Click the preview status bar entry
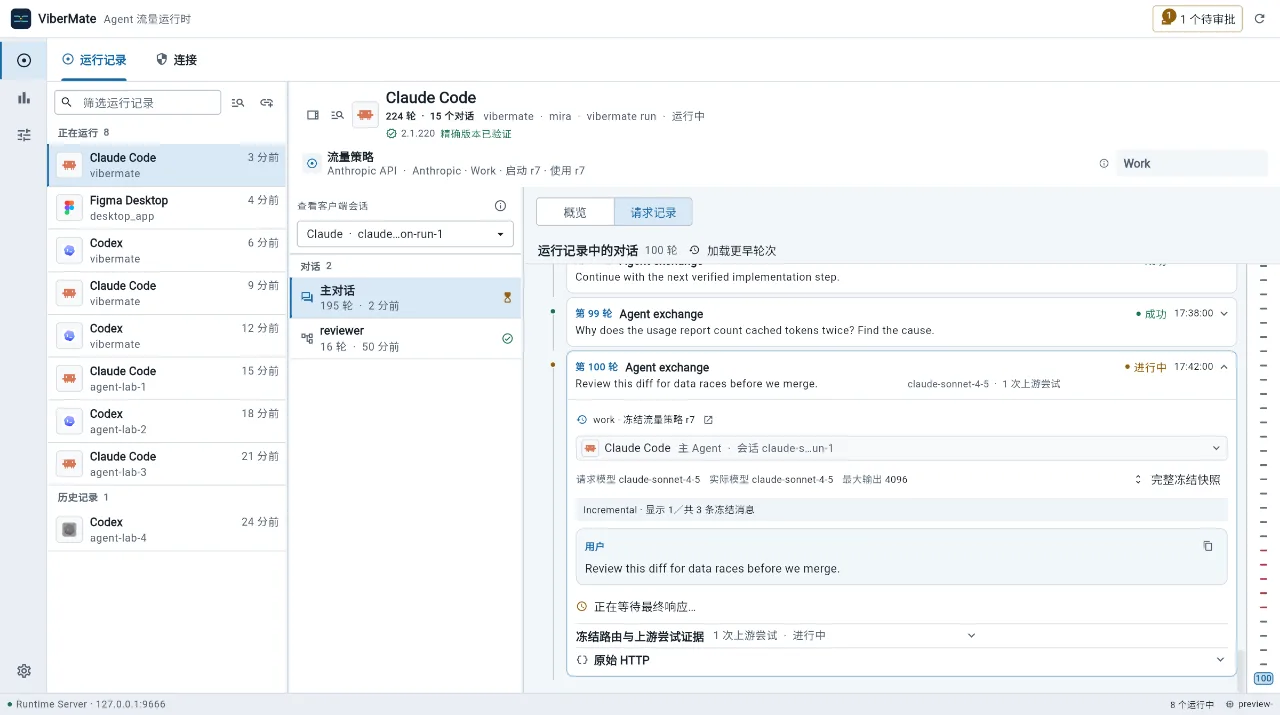 (1250, 704)
